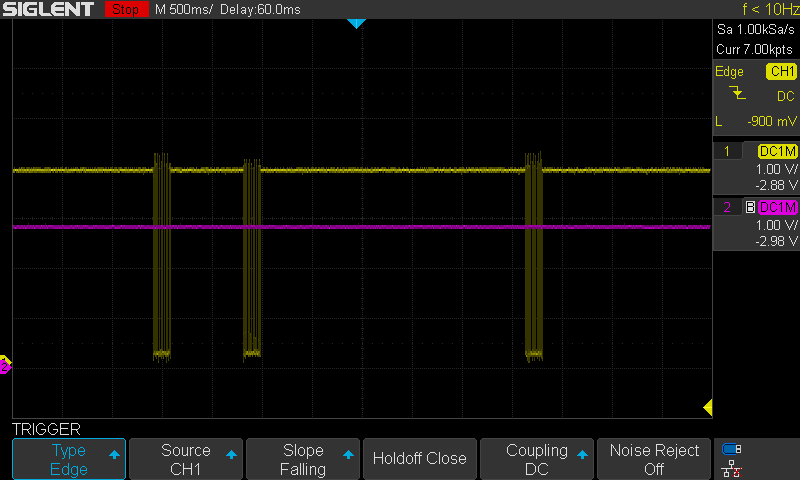Toggle Noise Reject Off
Image resolution: width=800 pixels, height=480 pixels.
(654, 459)
